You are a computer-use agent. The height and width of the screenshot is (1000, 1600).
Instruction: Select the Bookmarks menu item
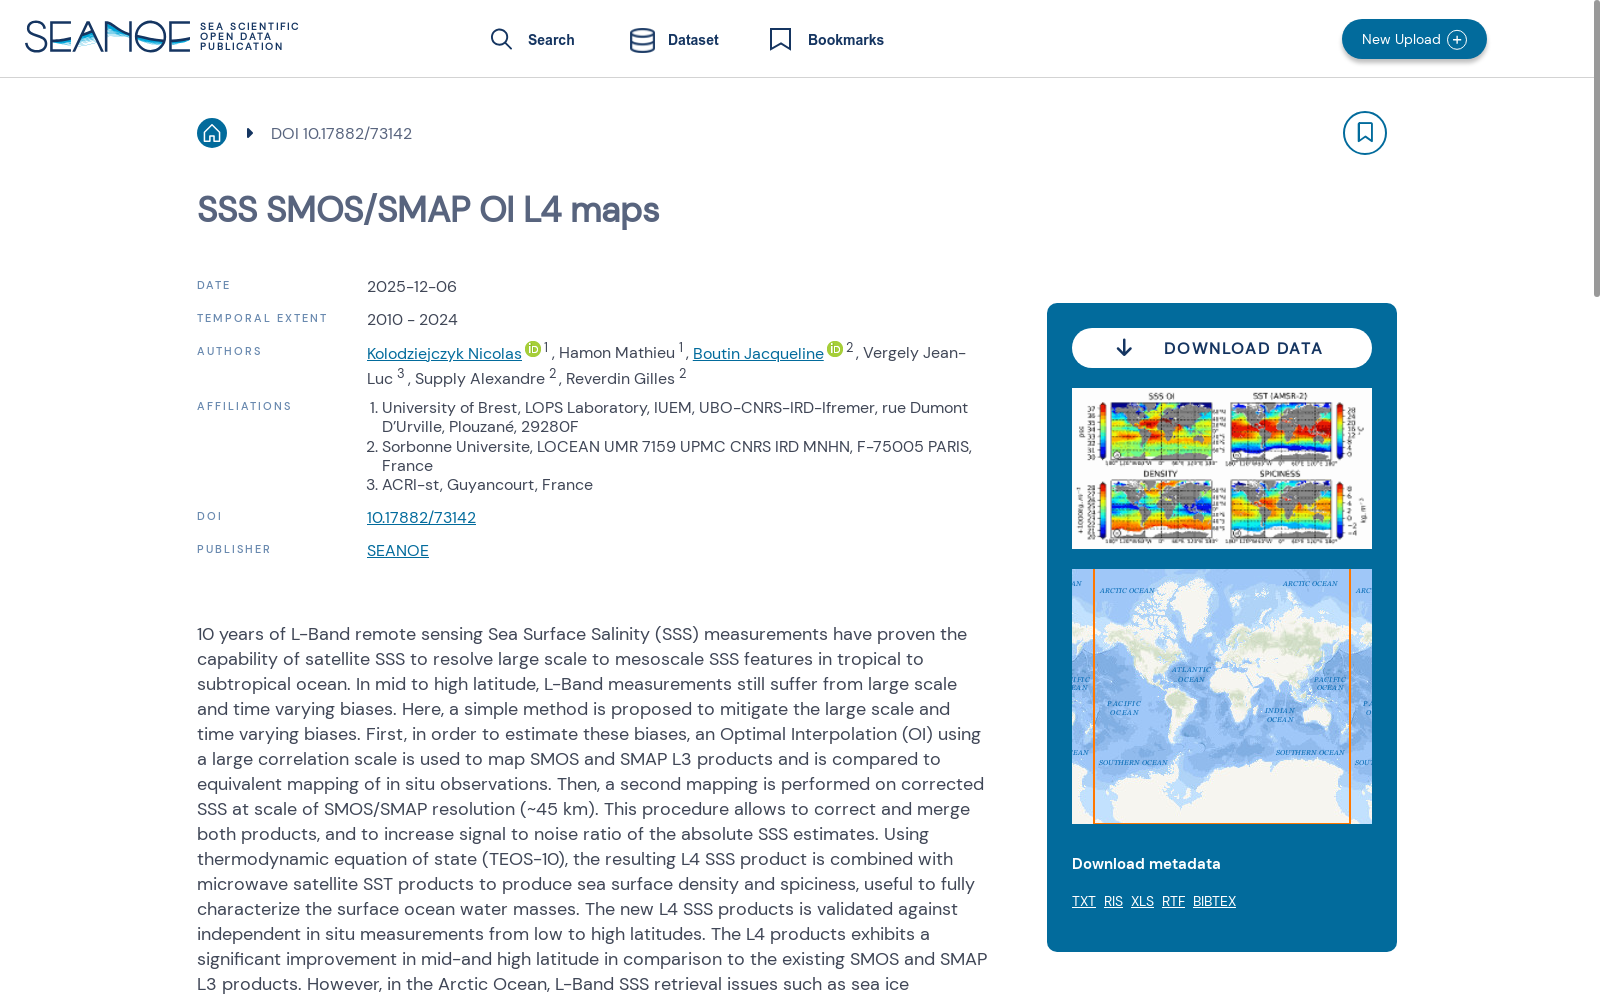tap(846, 40)
